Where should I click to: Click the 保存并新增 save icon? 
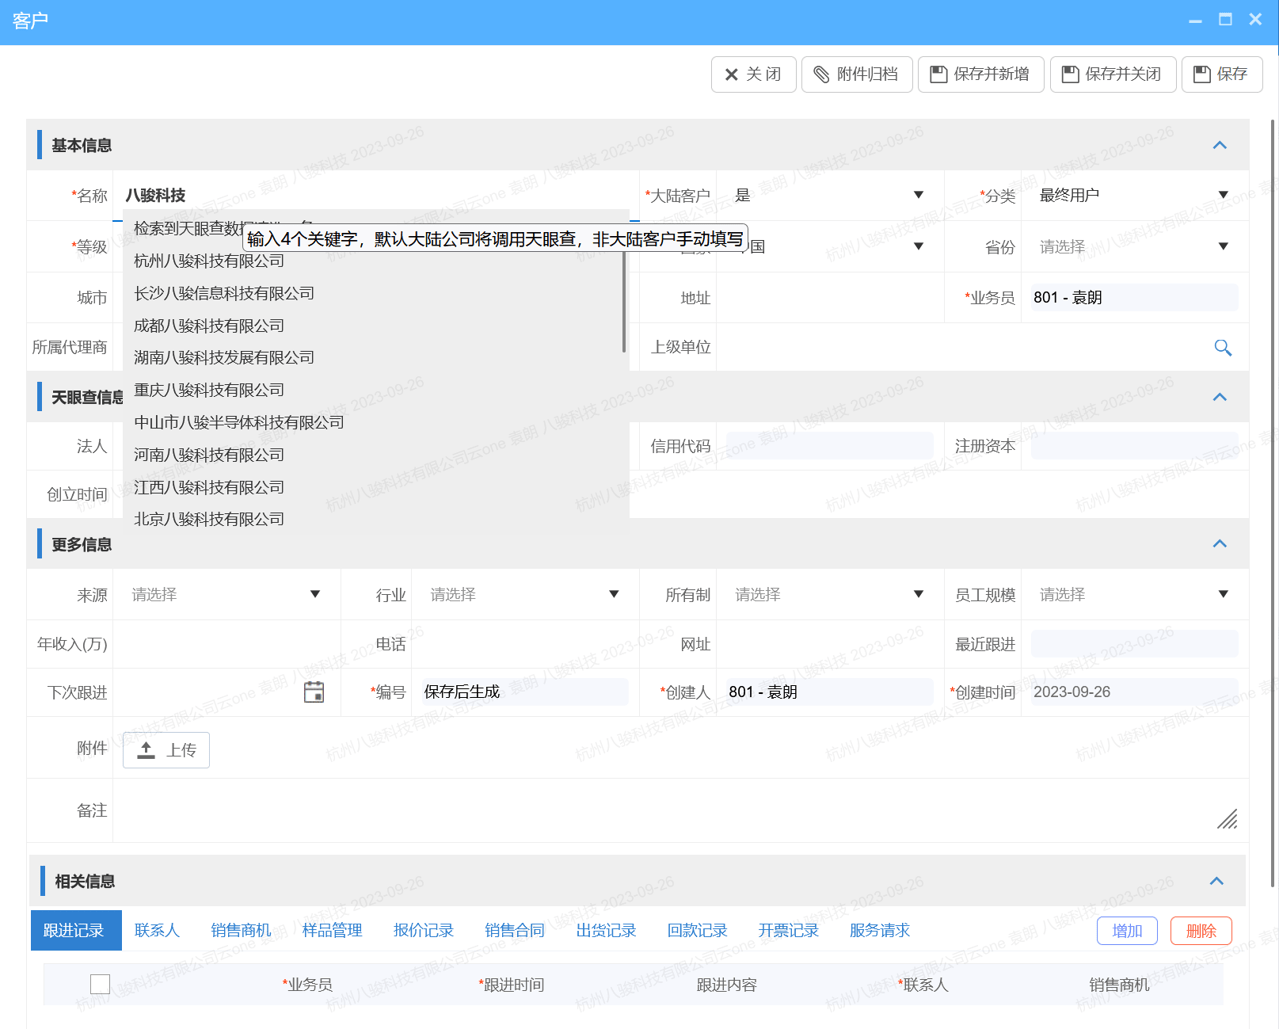[x=941, y=73]
